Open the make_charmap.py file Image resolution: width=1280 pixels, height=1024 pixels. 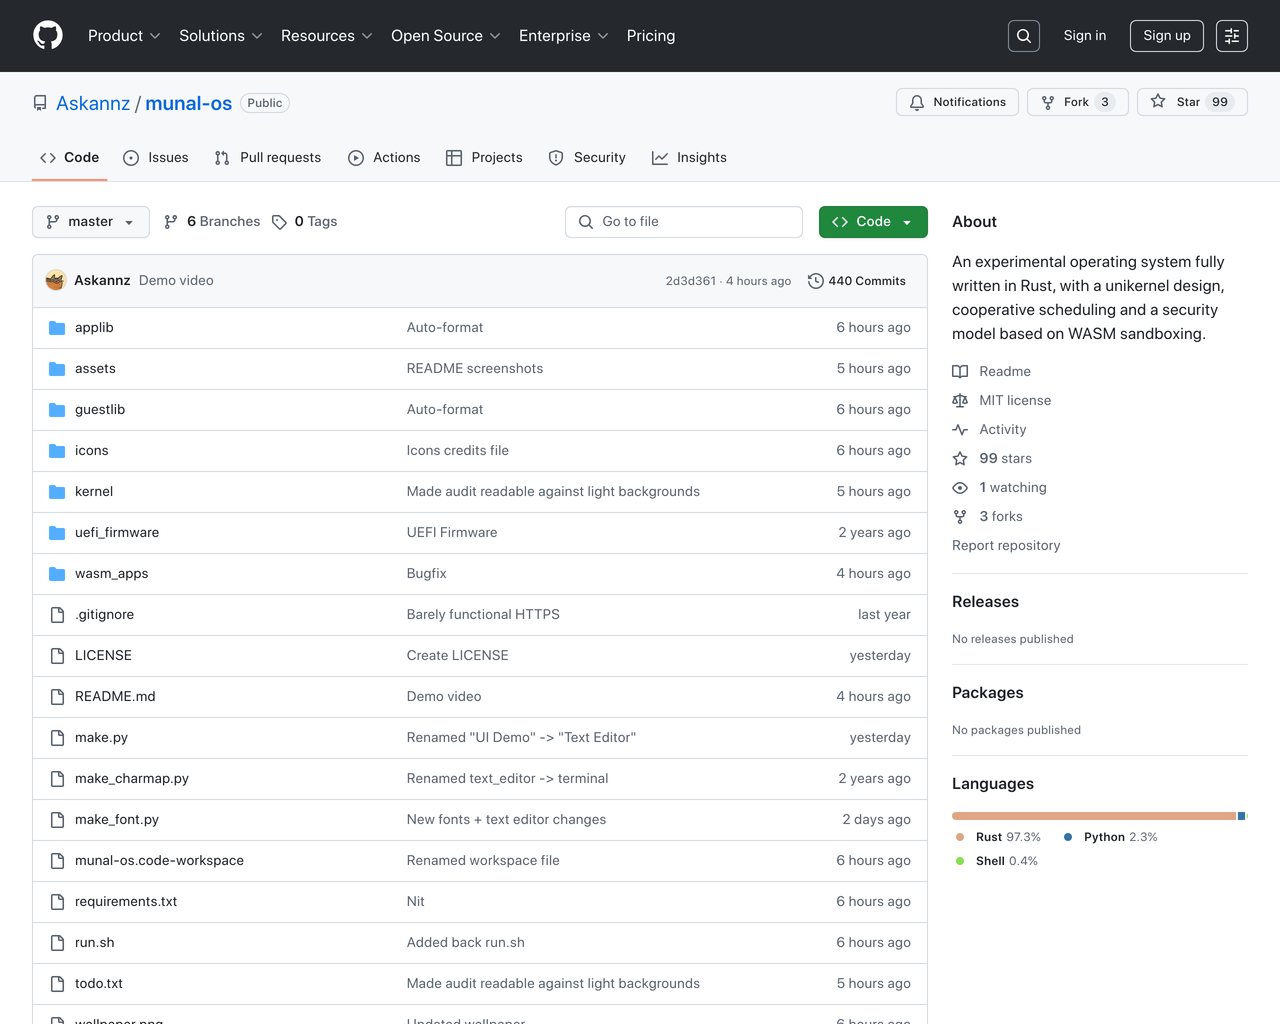[x=132, y=779]
